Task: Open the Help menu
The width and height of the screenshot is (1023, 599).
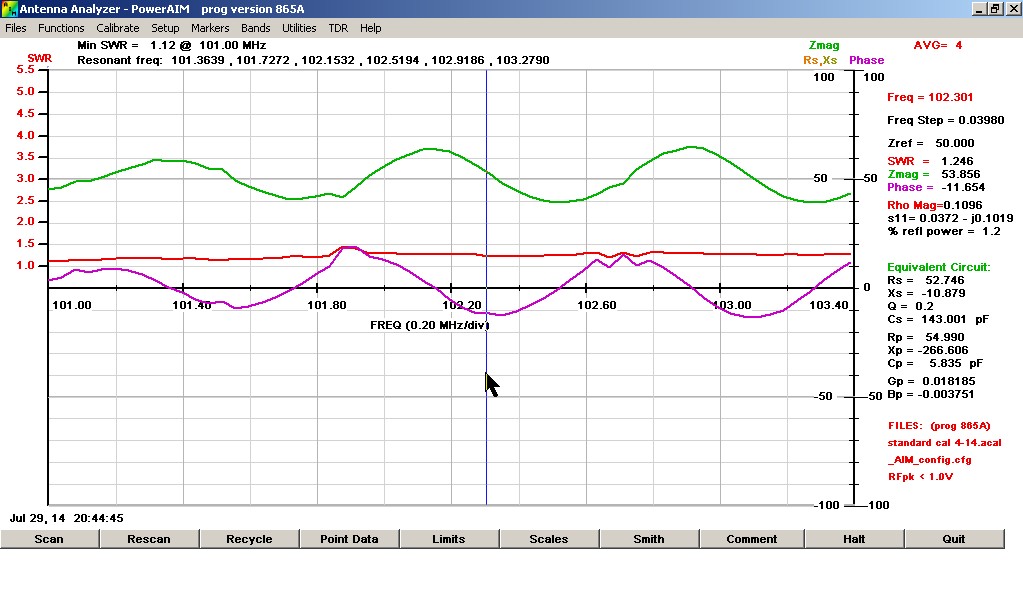Action: click(371, 28)
